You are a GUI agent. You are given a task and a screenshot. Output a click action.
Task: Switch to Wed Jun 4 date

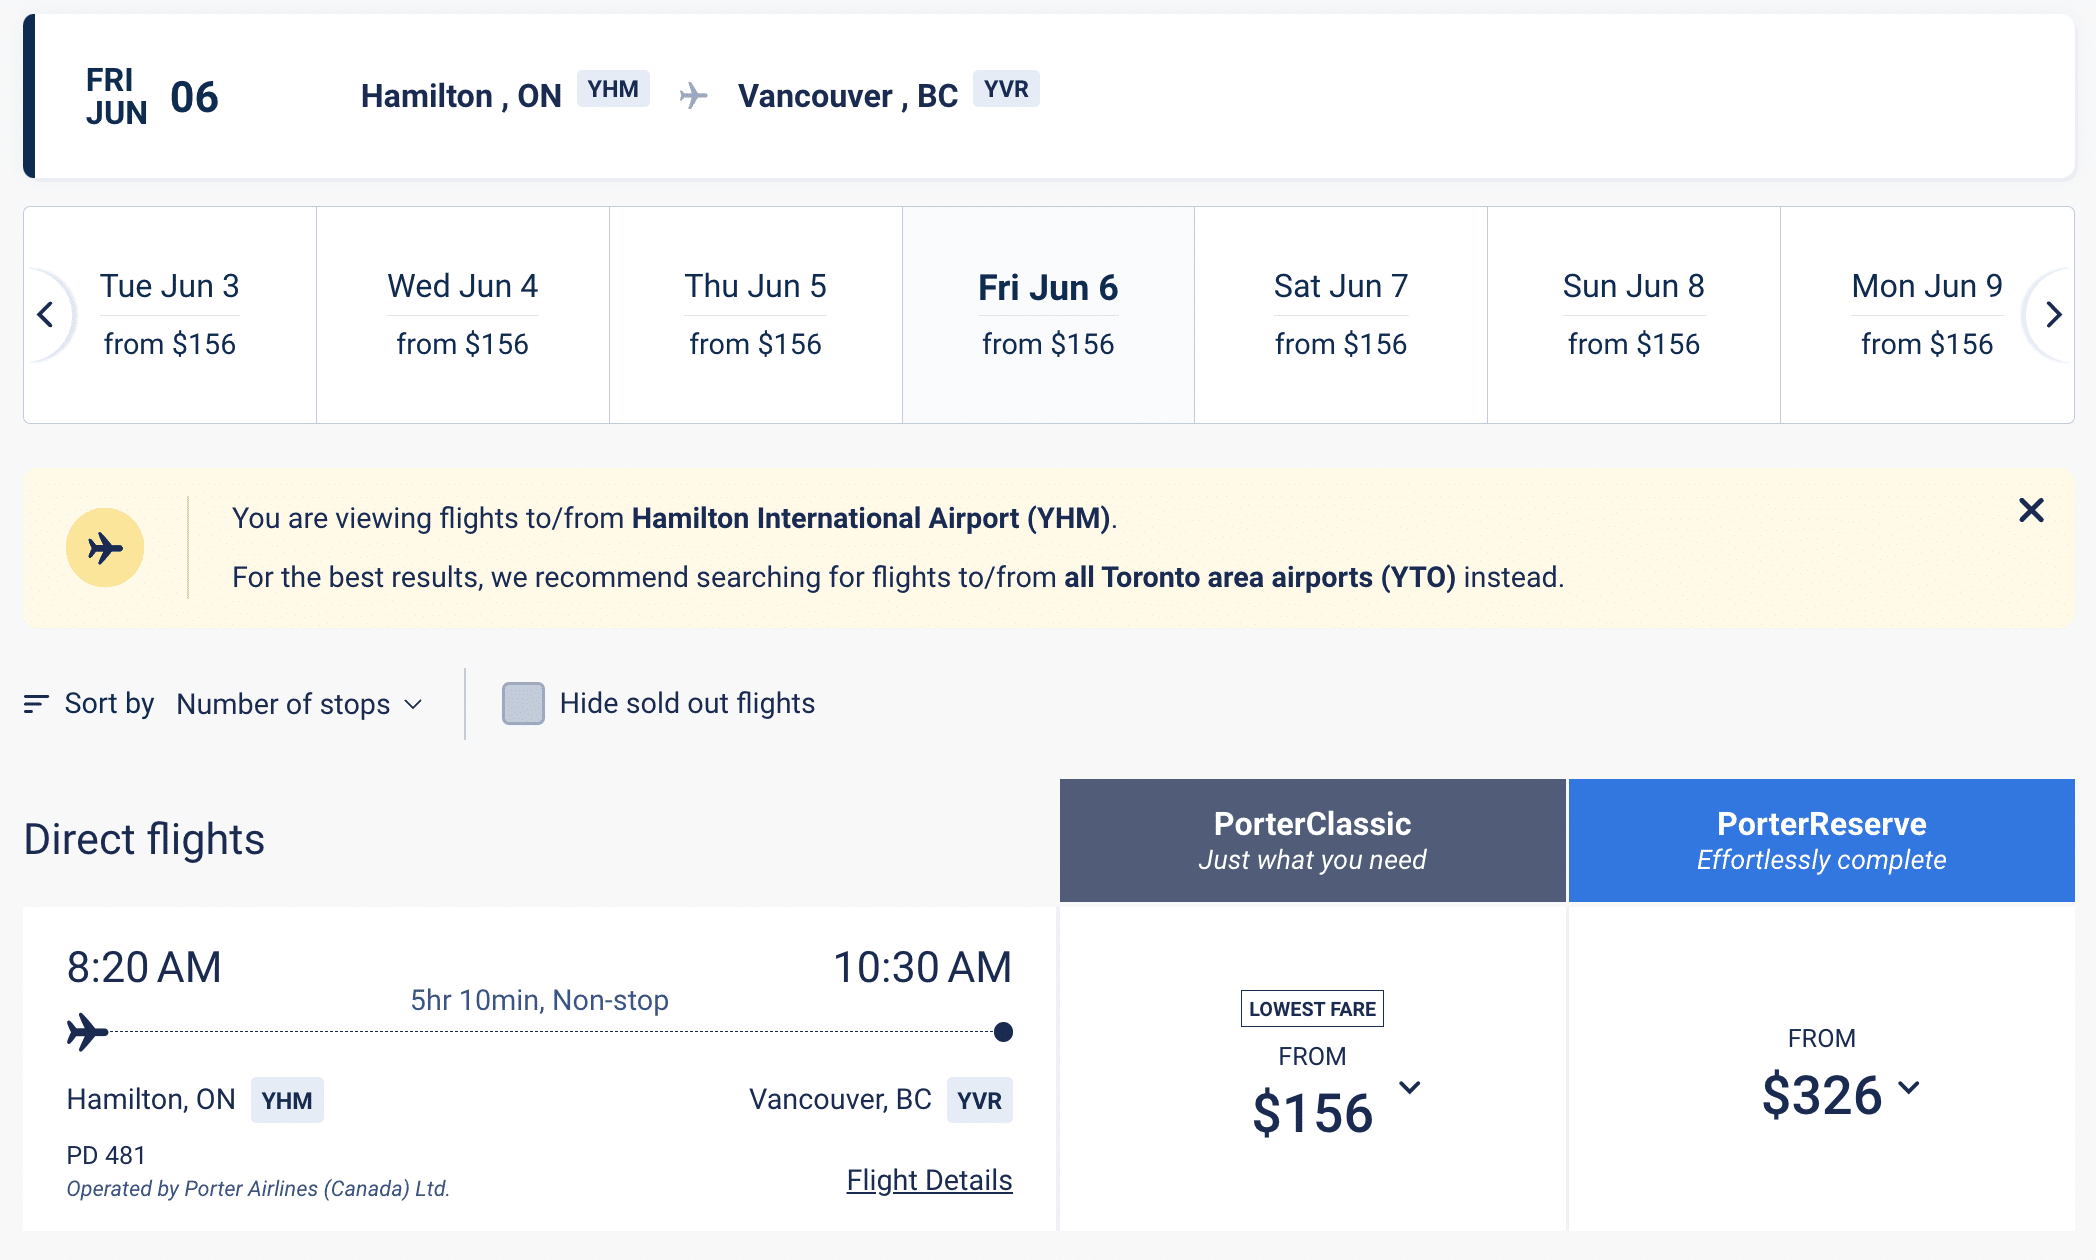tap(463, 315)
